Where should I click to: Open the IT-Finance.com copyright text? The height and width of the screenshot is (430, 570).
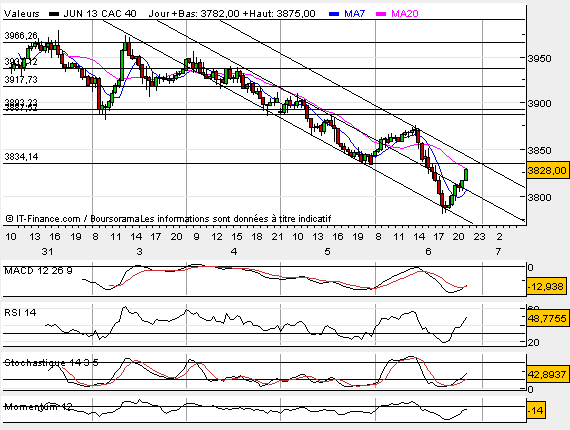point(168,219)
